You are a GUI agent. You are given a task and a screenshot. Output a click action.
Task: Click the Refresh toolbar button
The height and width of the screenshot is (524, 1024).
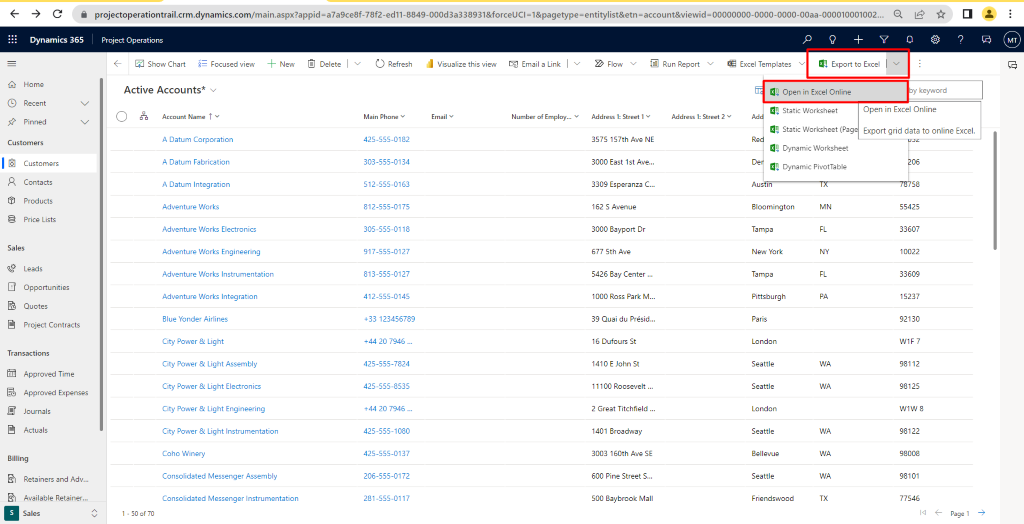tap(393, 64)
